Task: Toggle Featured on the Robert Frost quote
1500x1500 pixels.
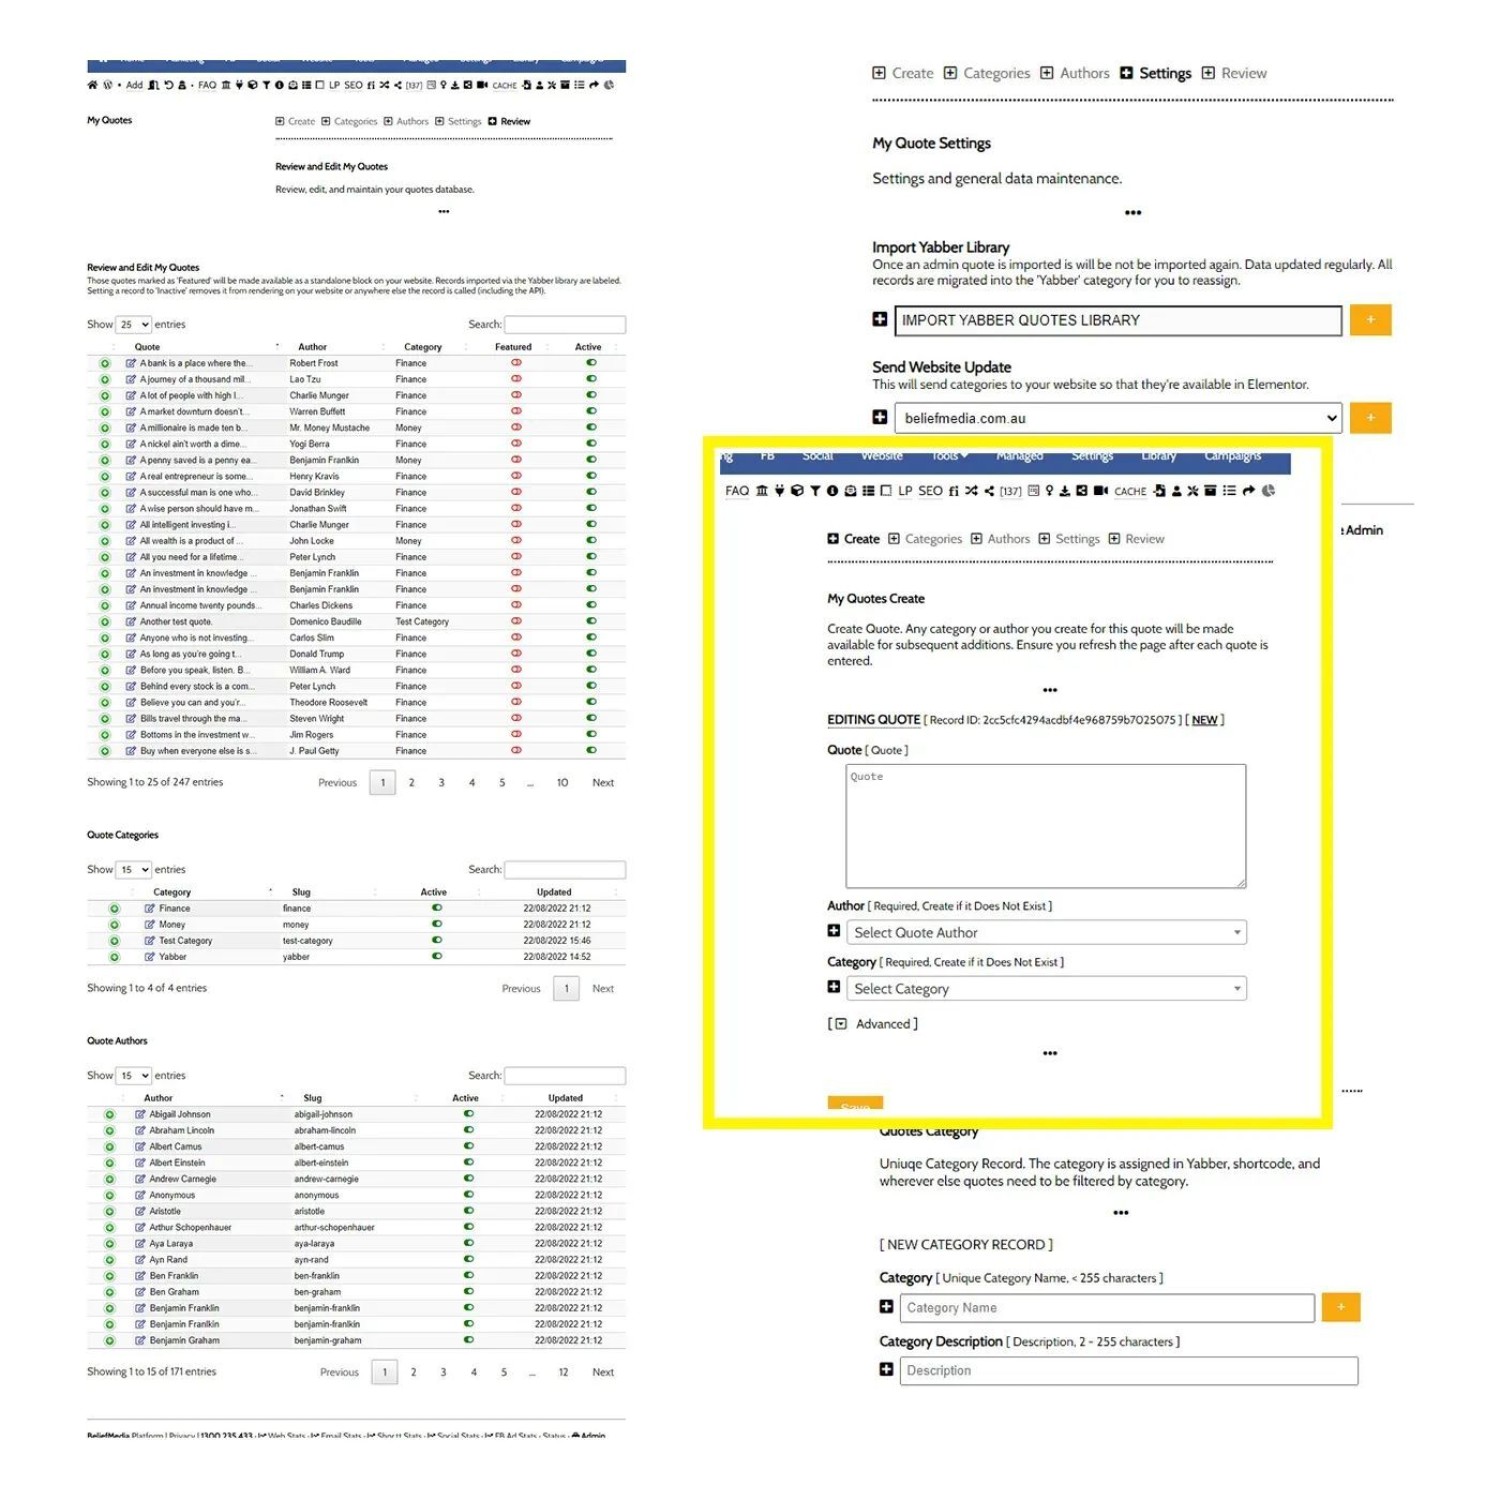Action: [x=516, y=363]
